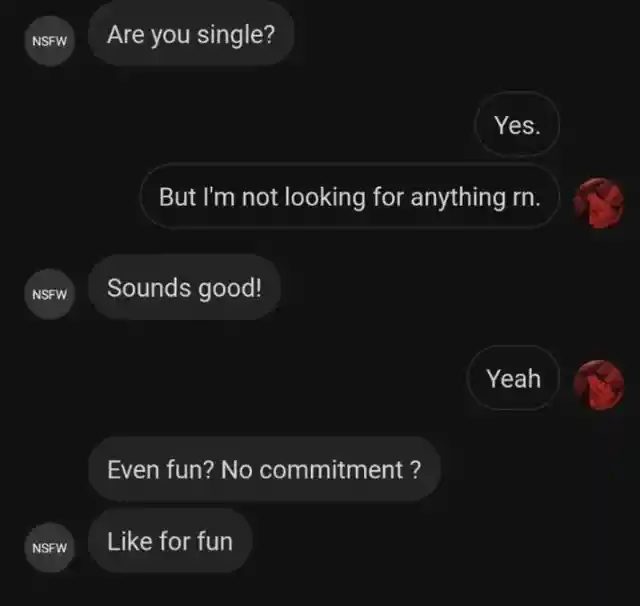
Task: Click the "rn." text ending the outgoing message
Action: point(527,199)
